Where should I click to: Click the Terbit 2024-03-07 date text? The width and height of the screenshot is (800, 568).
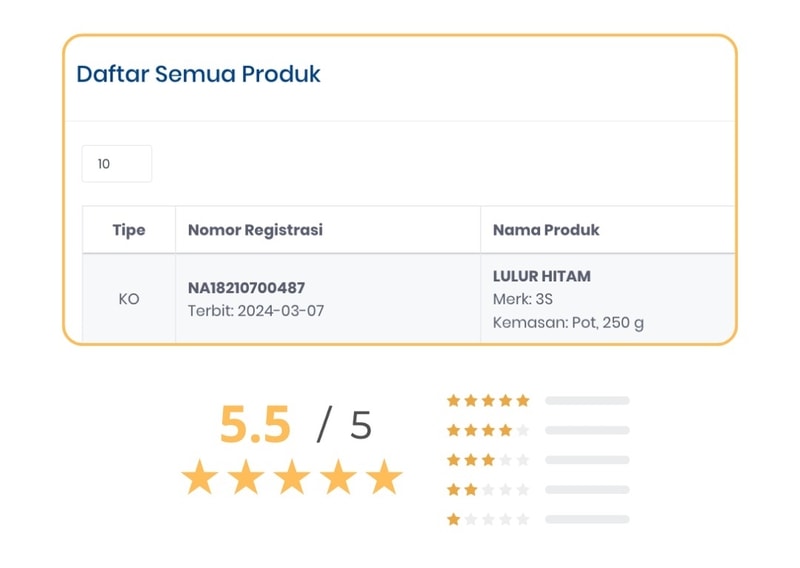click(256, 311)
